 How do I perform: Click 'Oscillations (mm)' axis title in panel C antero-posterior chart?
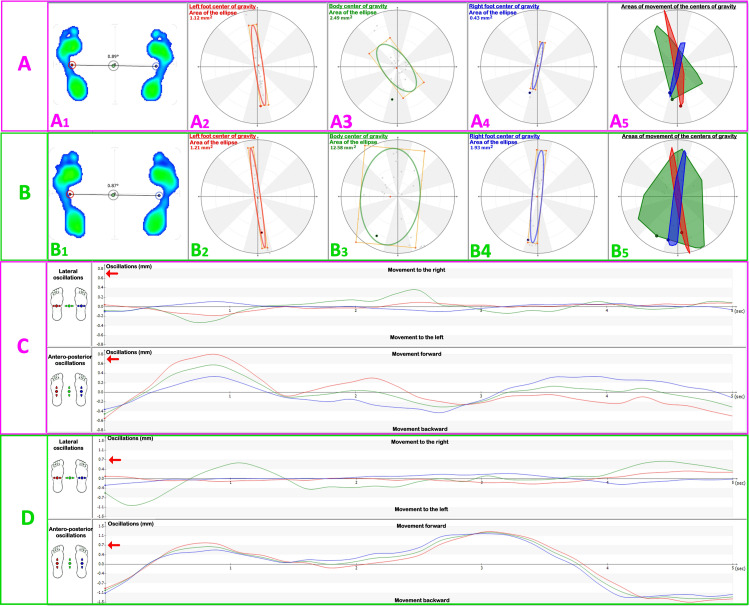(x=129, y=352)
